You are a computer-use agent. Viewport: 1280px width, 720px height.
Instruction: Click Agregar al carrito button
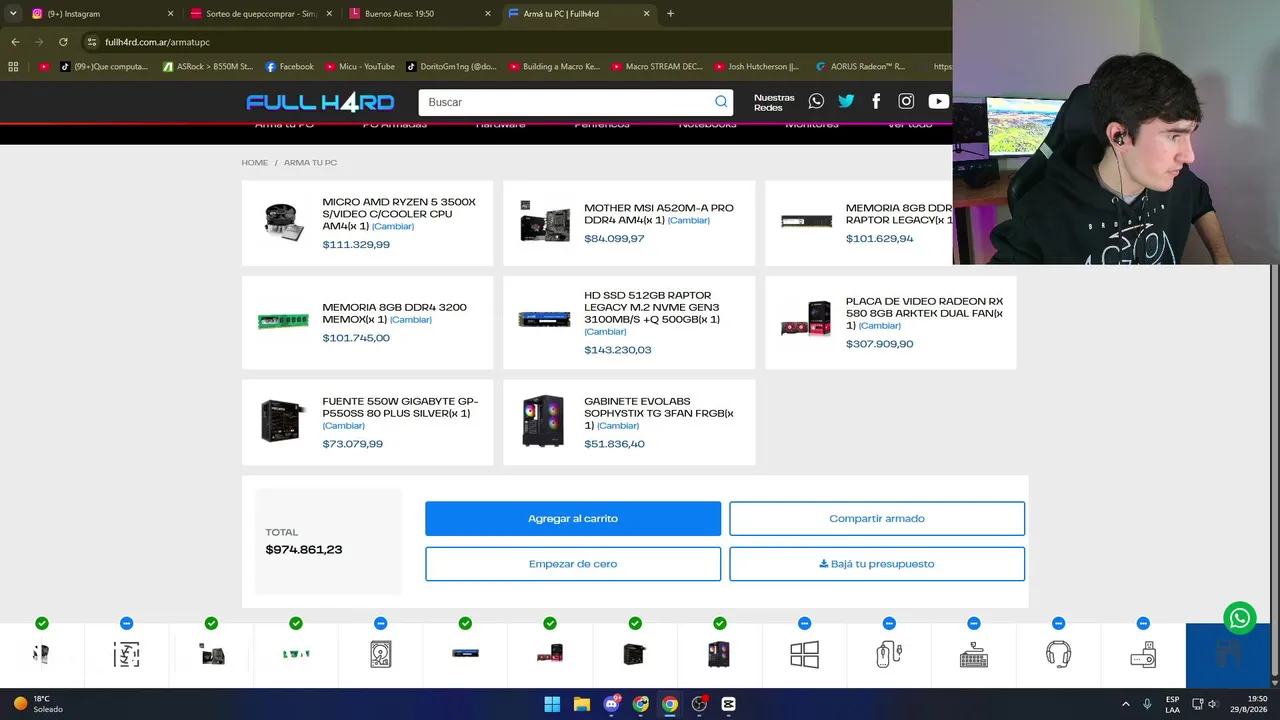click(x=573, y=519)
